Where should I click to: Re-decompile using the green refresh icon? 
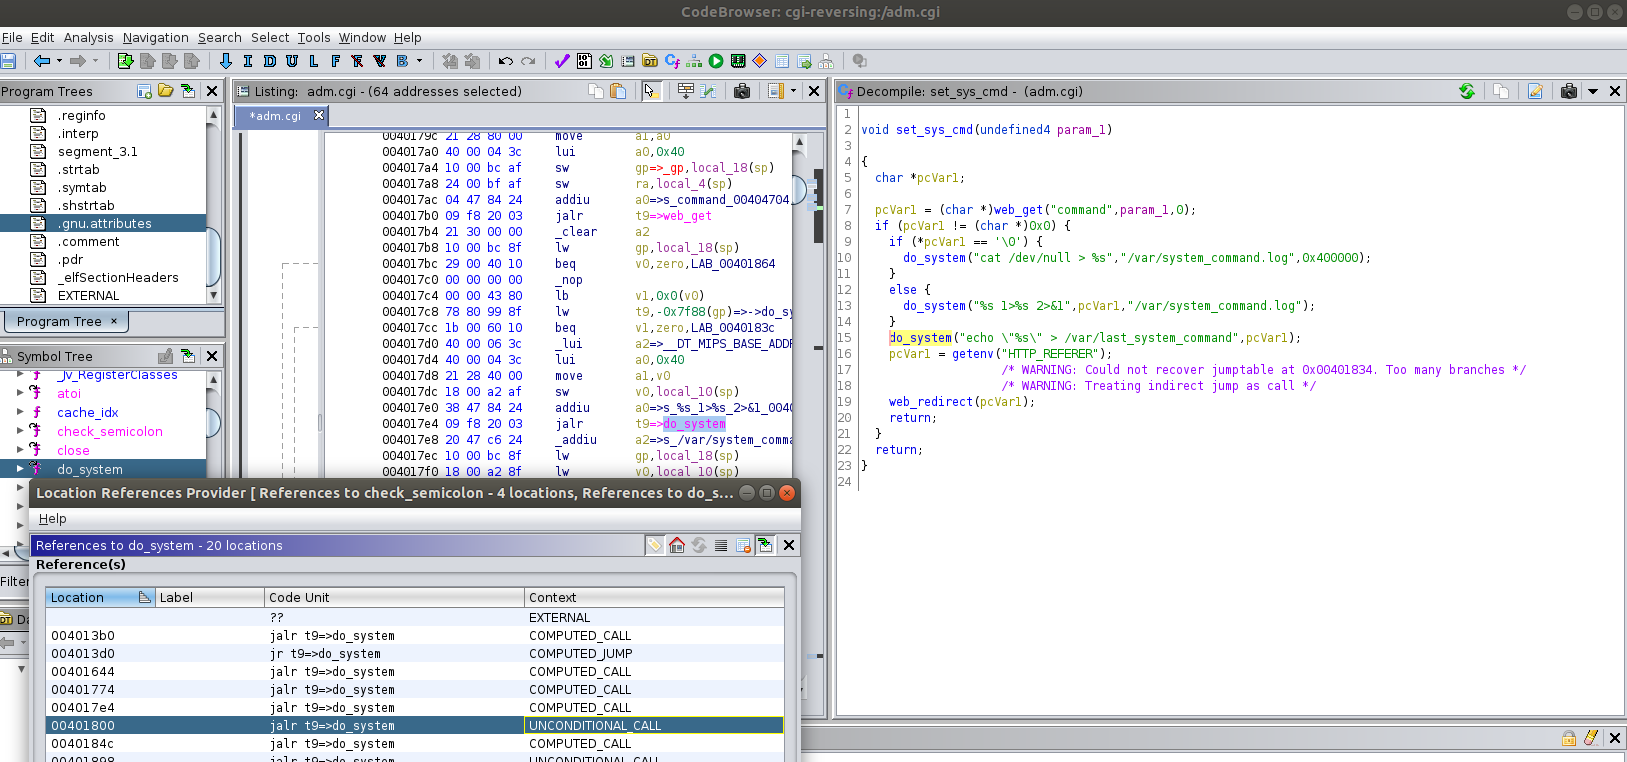[x=1466, y=91]
